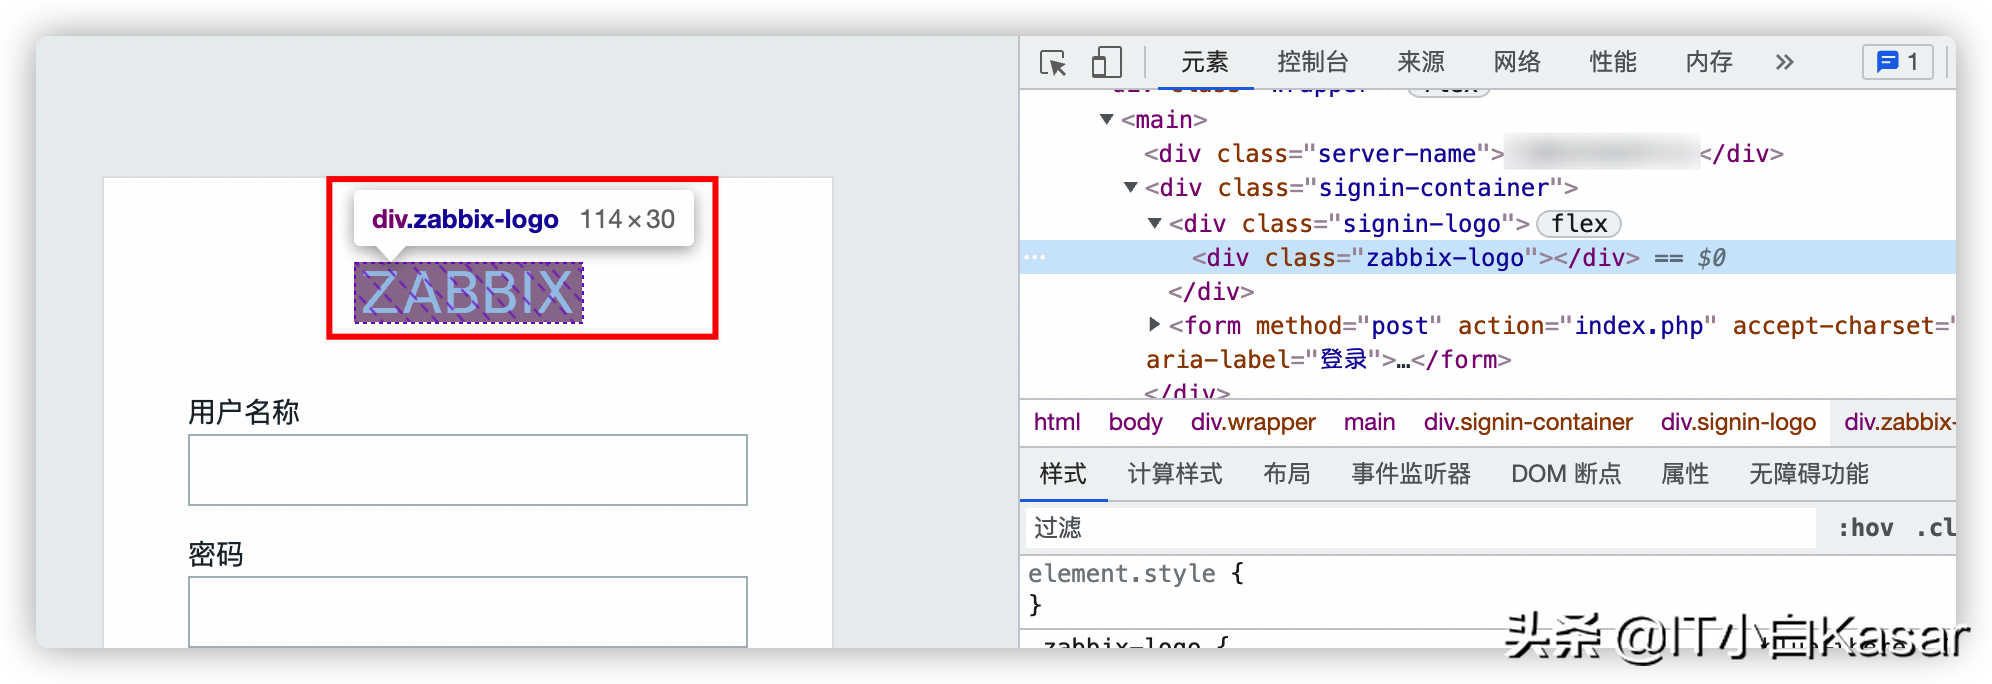This screenshot has width=1992, height=684.
Task: Click the flex badge on signin-logo
Action: click(1579, 224)
